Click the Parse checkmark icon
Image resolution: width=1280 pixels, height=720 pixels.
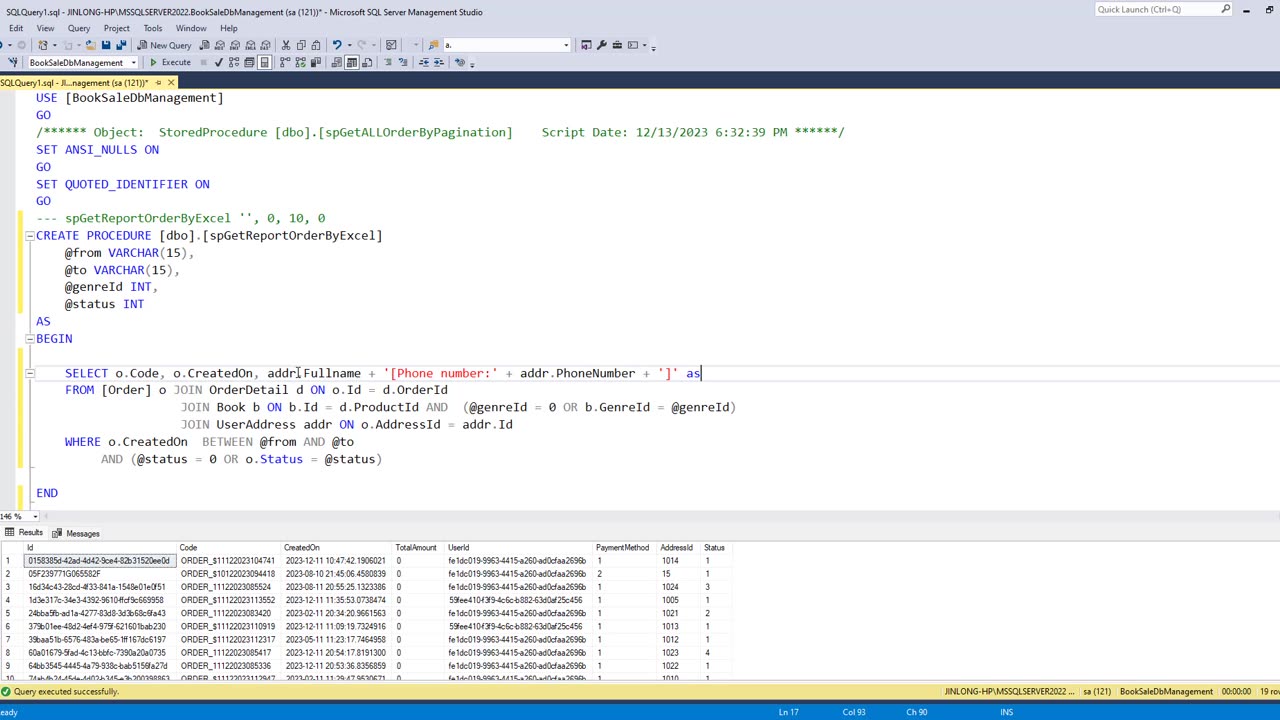[218, 62]
